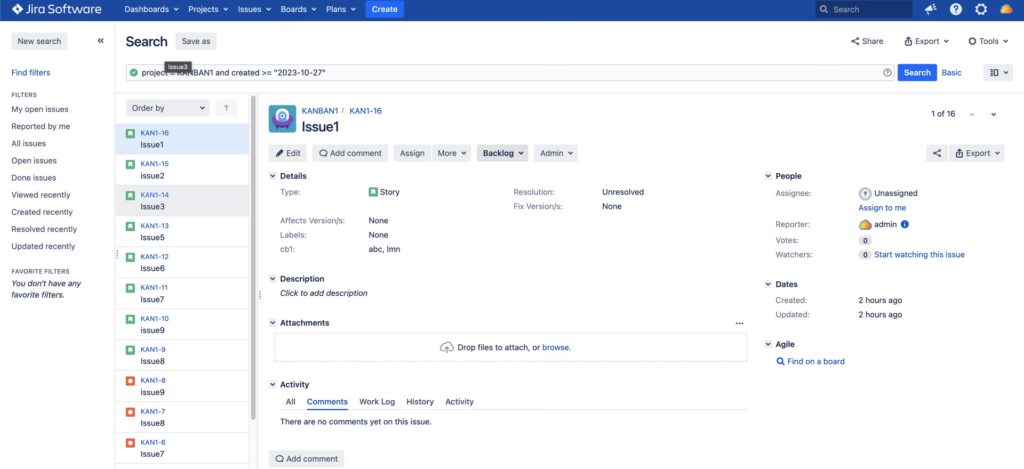The width and height of the screenshot is (1024, 469).
Task: Click the Assign to me link
Action: (882, 208)
